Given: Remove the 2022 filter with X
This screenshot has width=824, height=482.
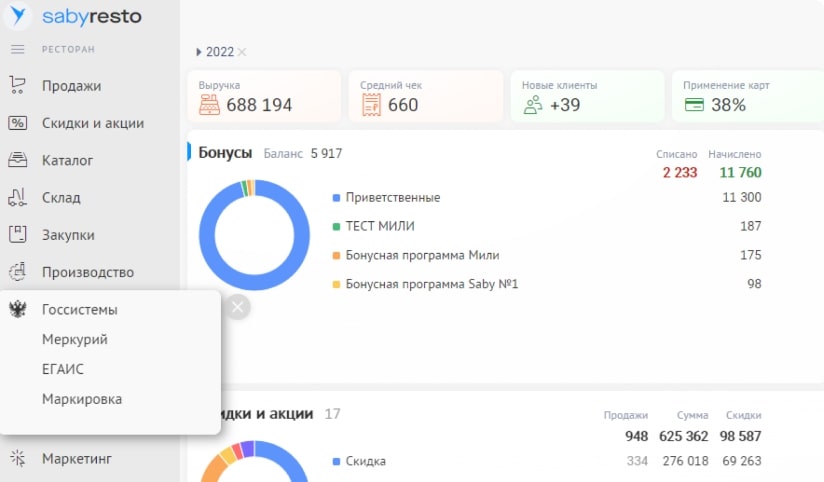Looking at the screenshot, I should (x=242, y=52).
